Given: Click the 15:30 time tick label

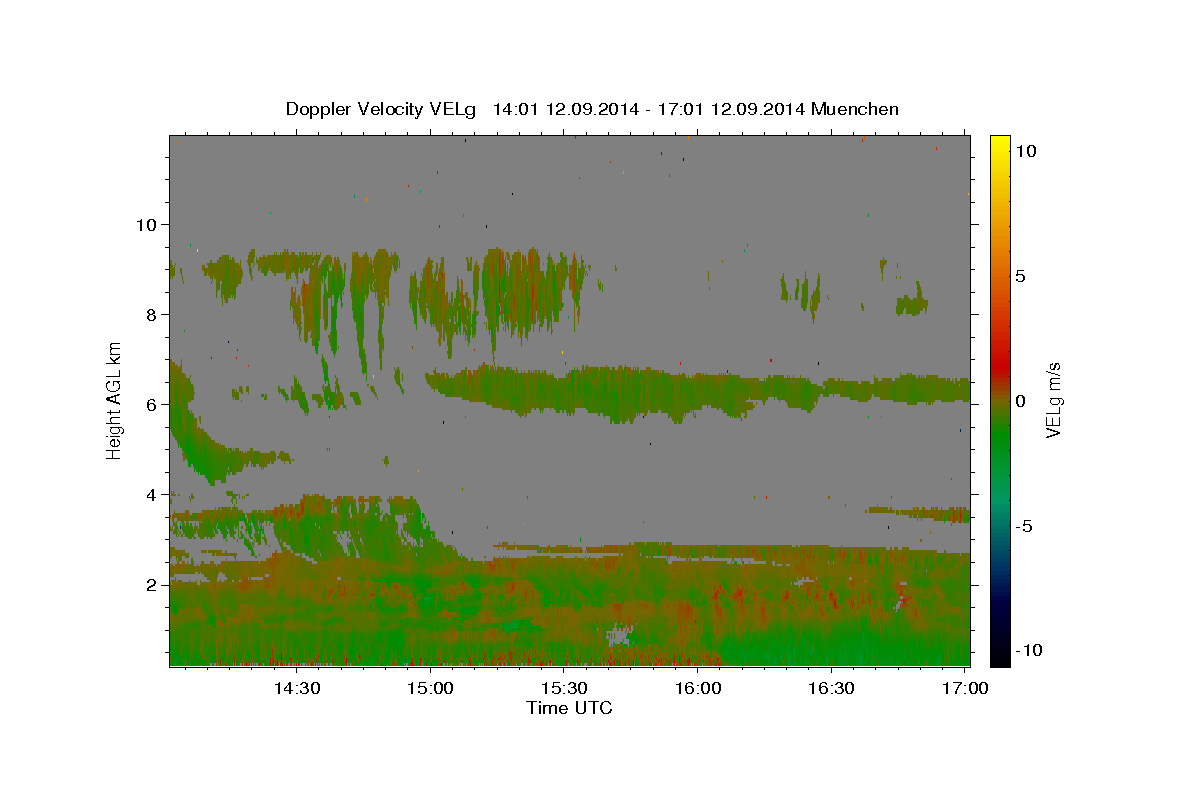Looking at the screenshot, I should point(565,688).
